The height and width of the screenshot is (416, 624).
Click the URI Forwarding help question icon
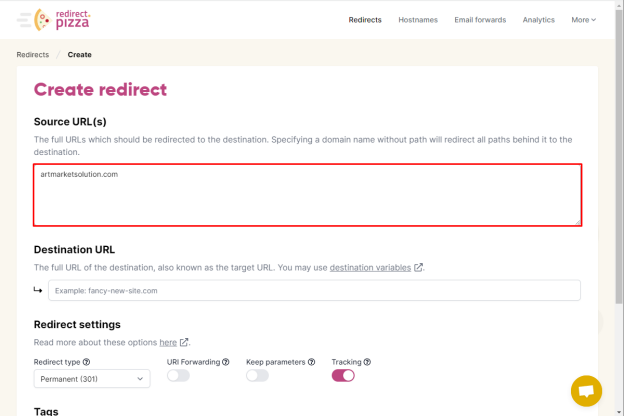[x=226, y=362]
